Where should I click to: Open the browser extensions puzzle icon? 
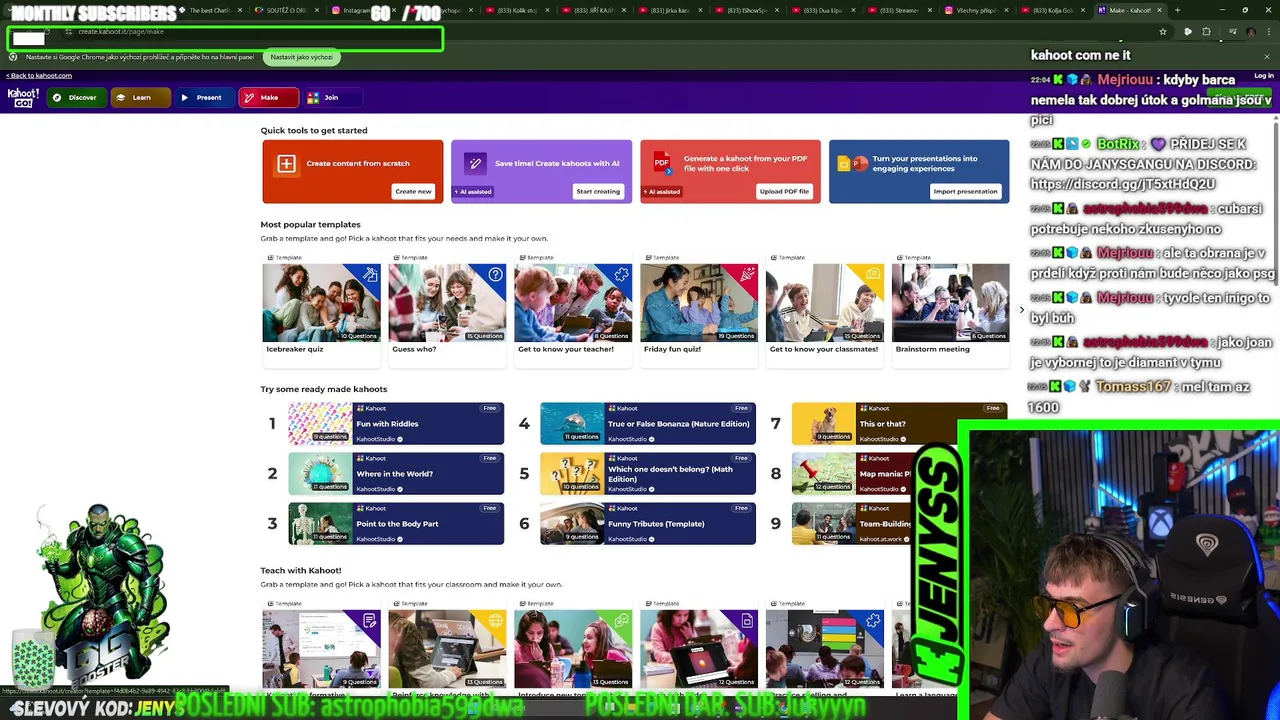click(1206, 31)
